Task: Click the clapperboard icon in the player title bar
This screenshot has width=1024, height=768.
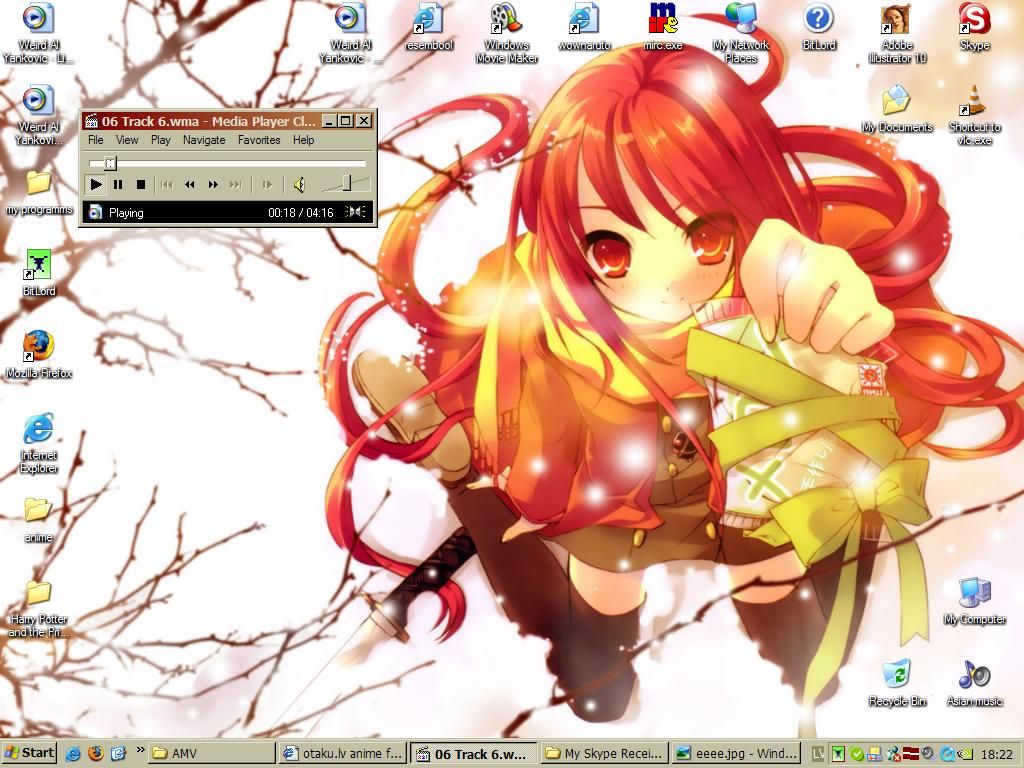Action: [x=91, y=121]
